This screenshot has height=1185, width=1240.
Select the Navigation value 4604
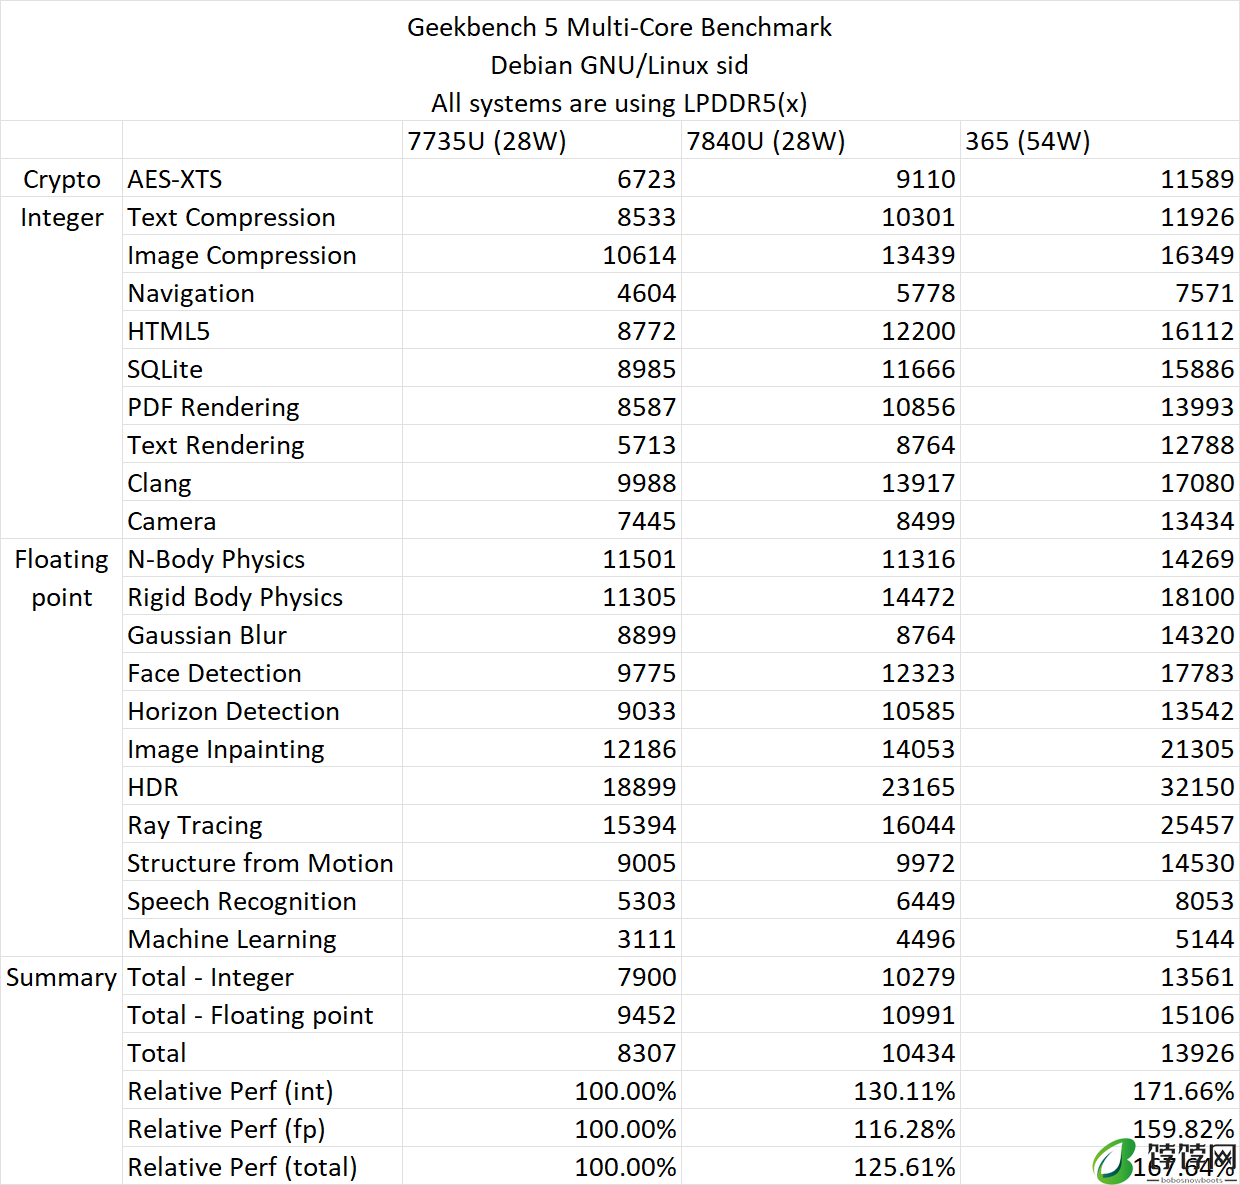tap(646, 293)
